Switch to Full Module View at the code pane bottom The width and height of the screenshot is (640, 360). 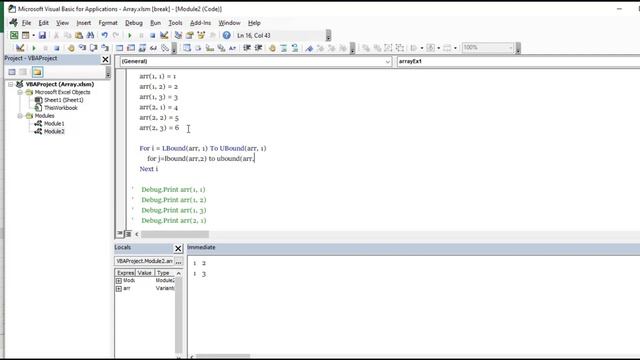pyautogui.click(x=128, y=233)
